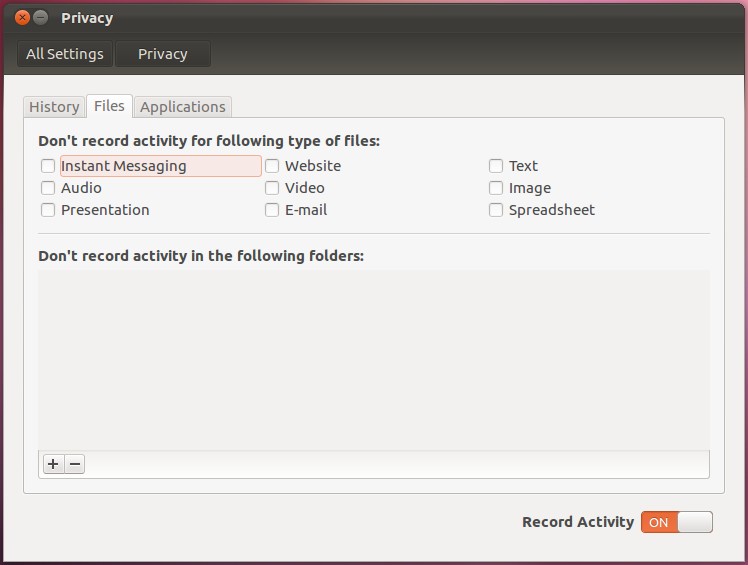Enable the E-mail checkbox
748x565 pixels.
(x=272, y=210)
